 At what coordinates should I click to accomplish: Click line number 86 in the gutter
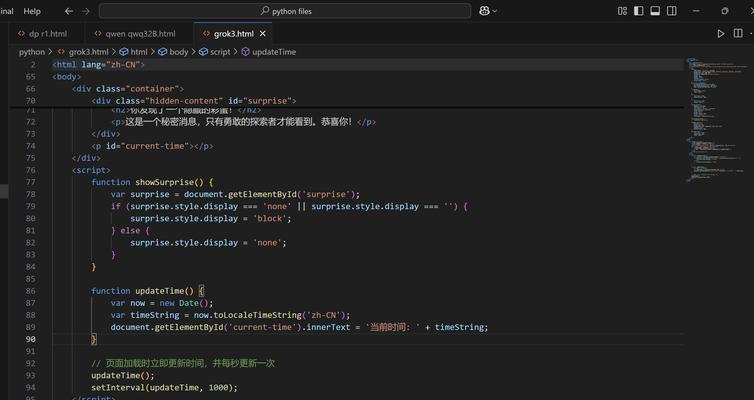pyautogui.click(x=30, y=291)
